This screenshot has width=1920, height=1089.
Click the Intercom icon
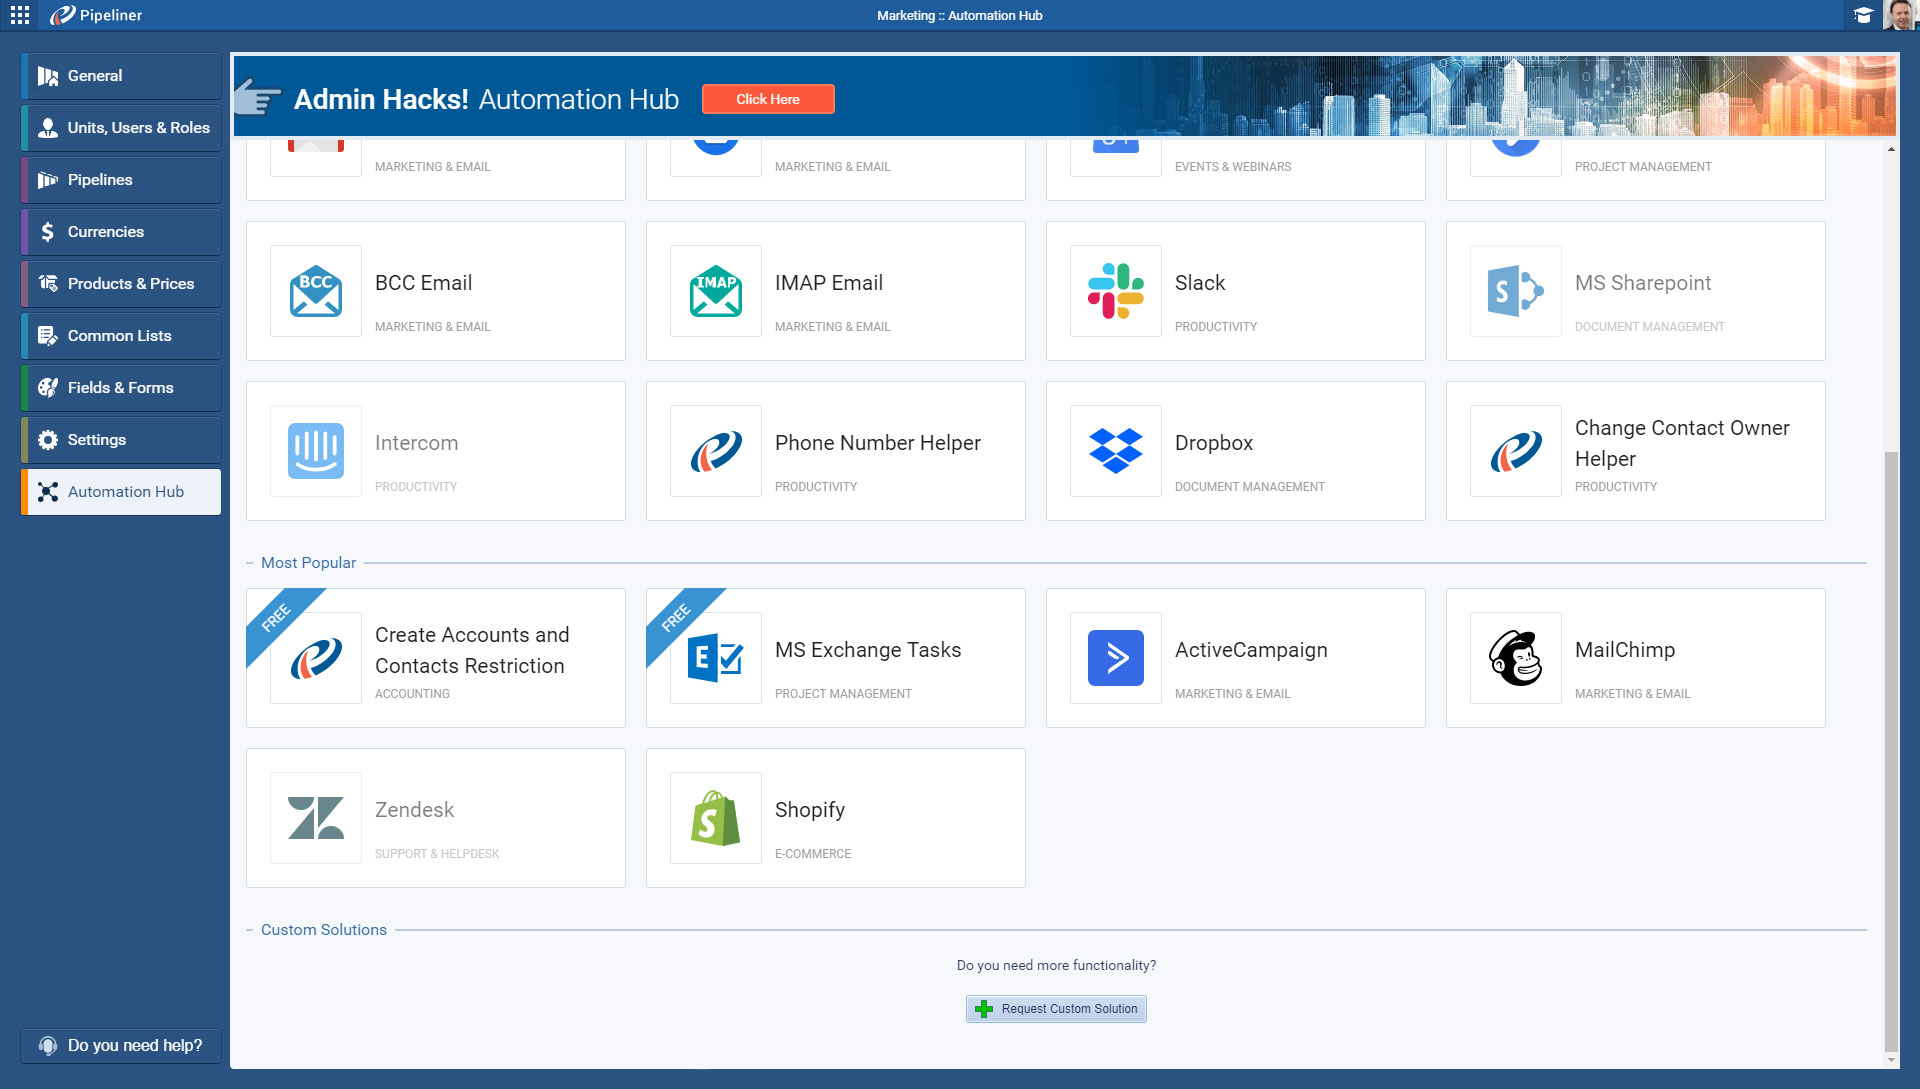point(315,451)
